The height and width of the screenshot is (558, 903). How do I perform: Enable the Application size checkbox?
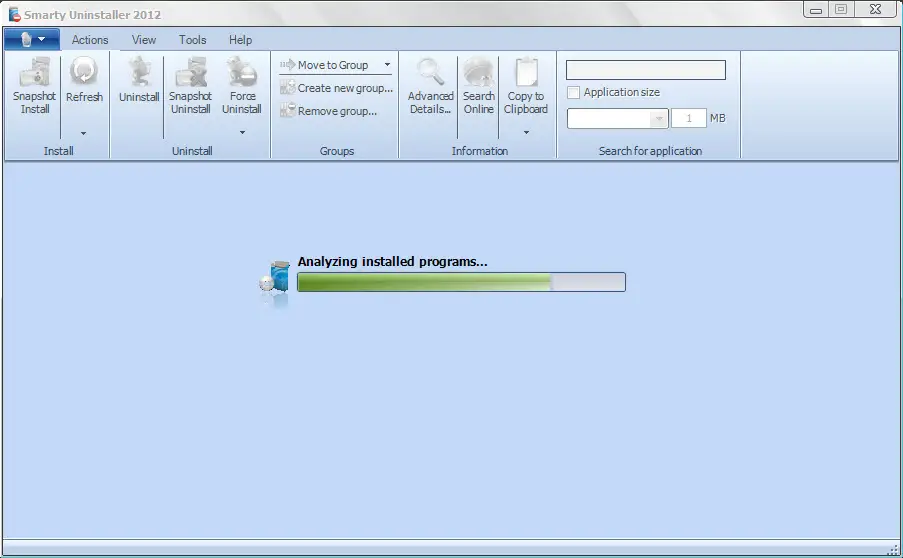click(573, 92)
